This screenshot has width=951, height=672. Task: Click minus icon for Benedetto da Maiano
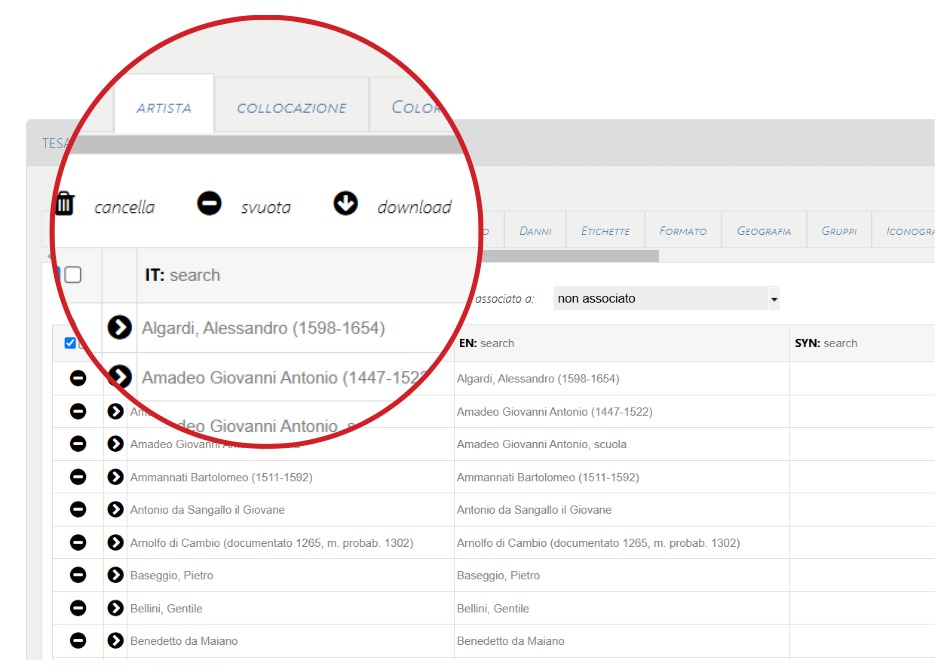[x=78, y=641]
